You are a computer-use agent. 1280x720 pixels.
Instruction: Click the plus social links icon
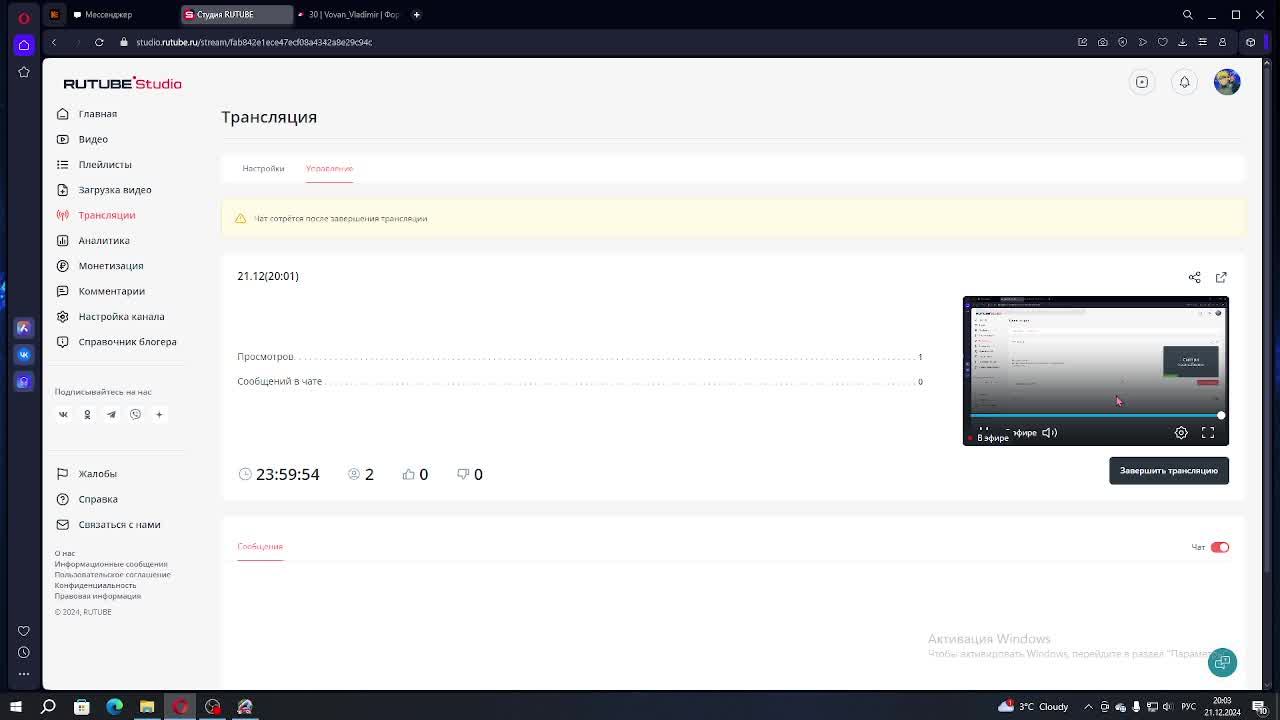159,414
